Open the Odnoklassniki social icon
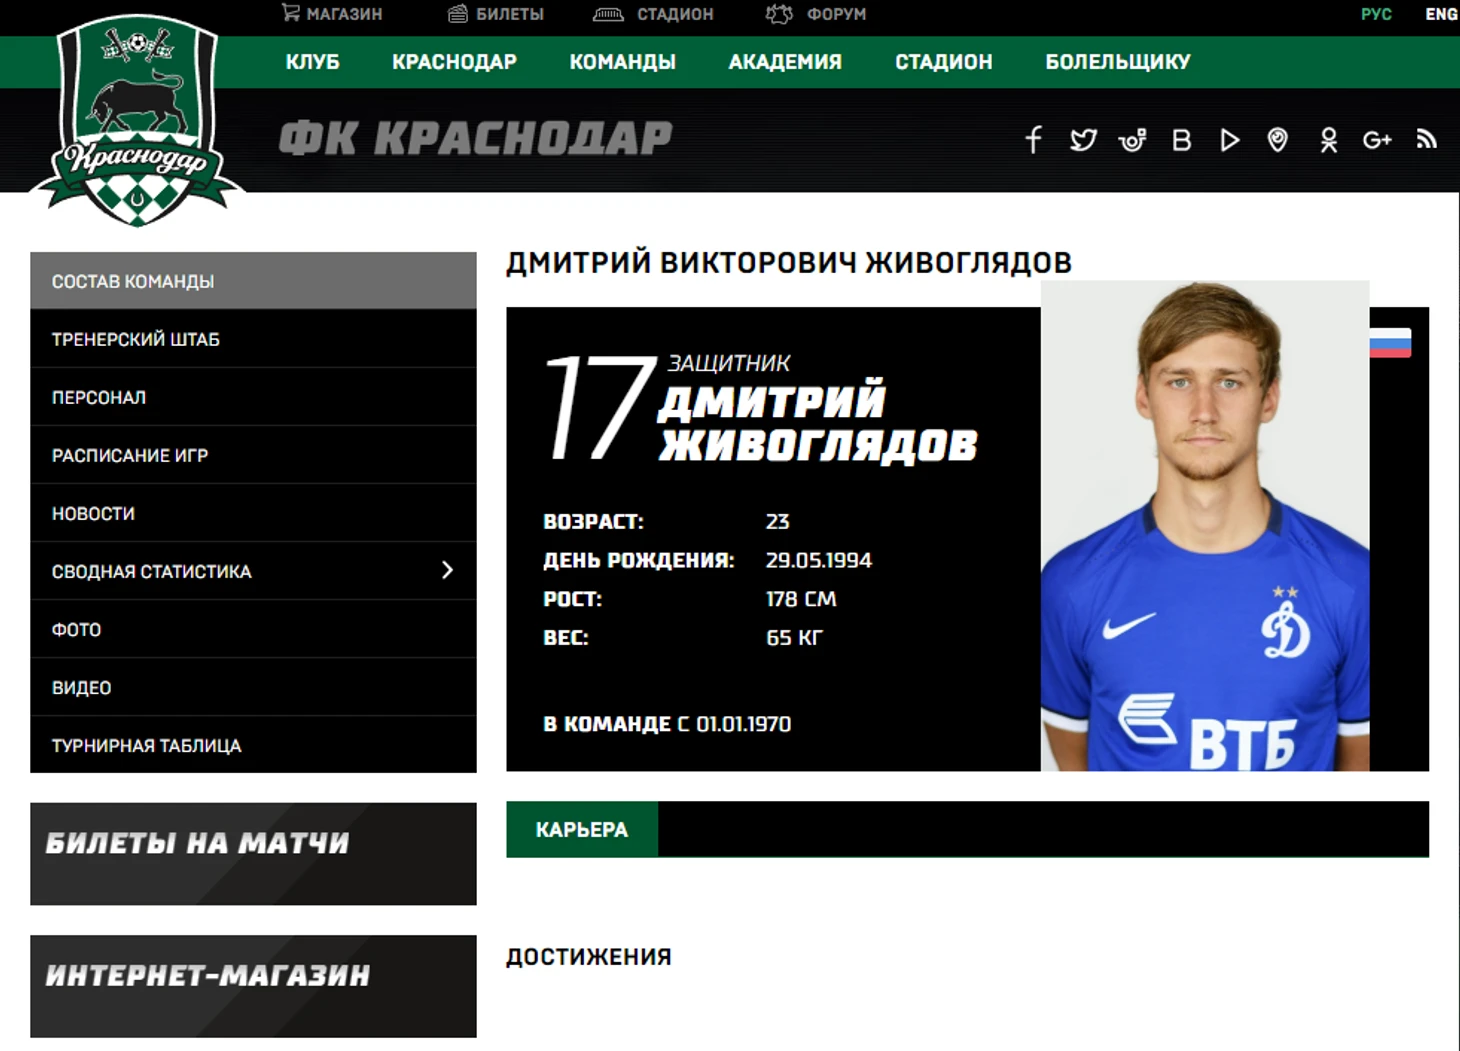 [x=1328, y=140]
